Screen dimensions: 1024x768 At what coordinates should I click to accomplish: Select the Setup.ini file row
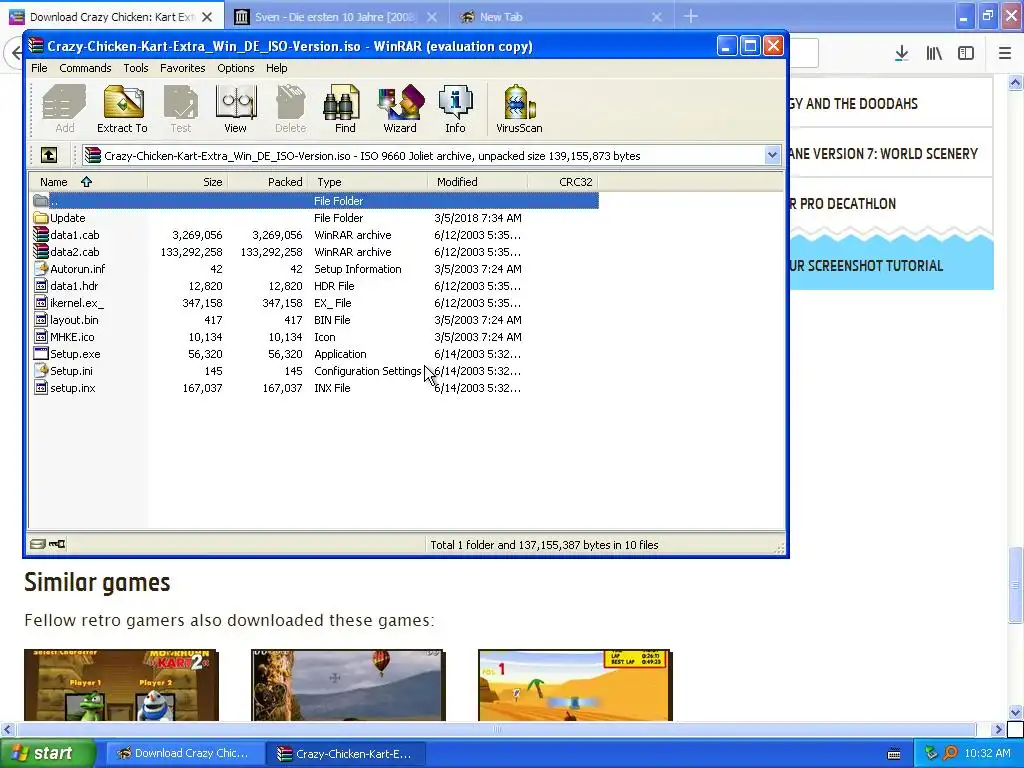(x=314, y=370)
